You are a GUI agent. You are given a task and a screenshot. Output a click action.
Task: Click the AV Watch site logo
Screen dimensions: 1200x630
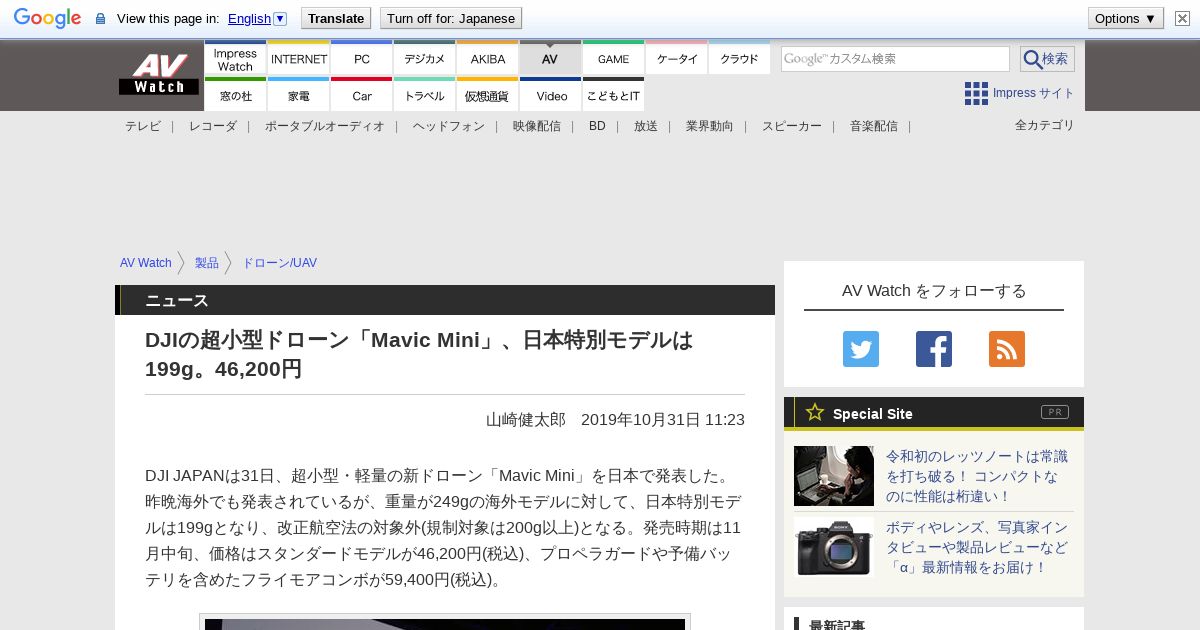[159, 74]
